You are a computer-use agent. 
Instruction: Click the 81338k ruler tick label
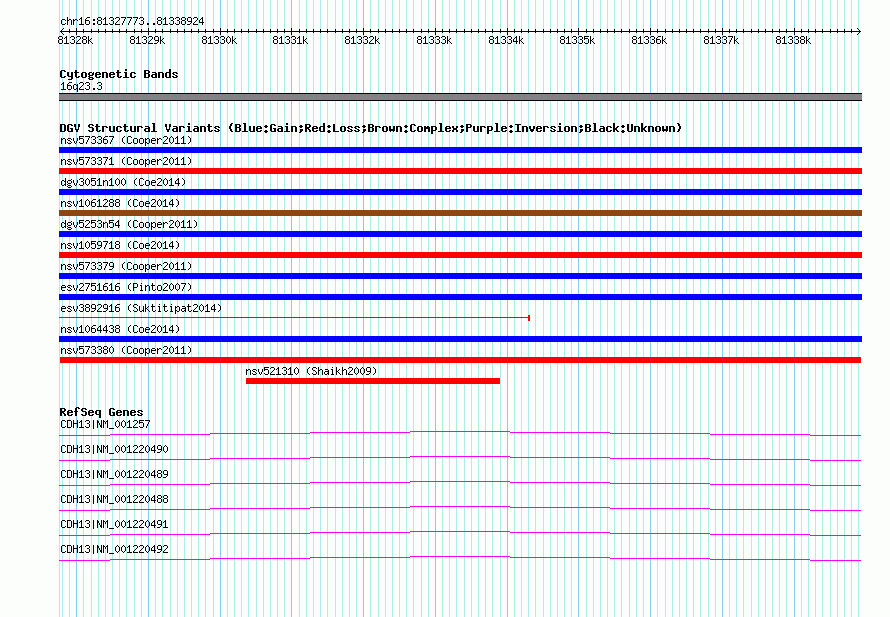click(x=794, y=40)
